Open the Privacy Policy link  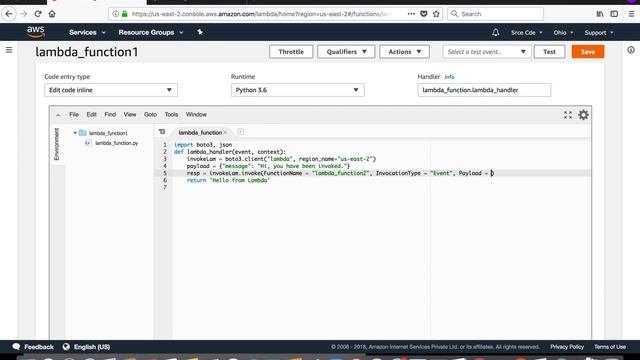coord(567,347)
